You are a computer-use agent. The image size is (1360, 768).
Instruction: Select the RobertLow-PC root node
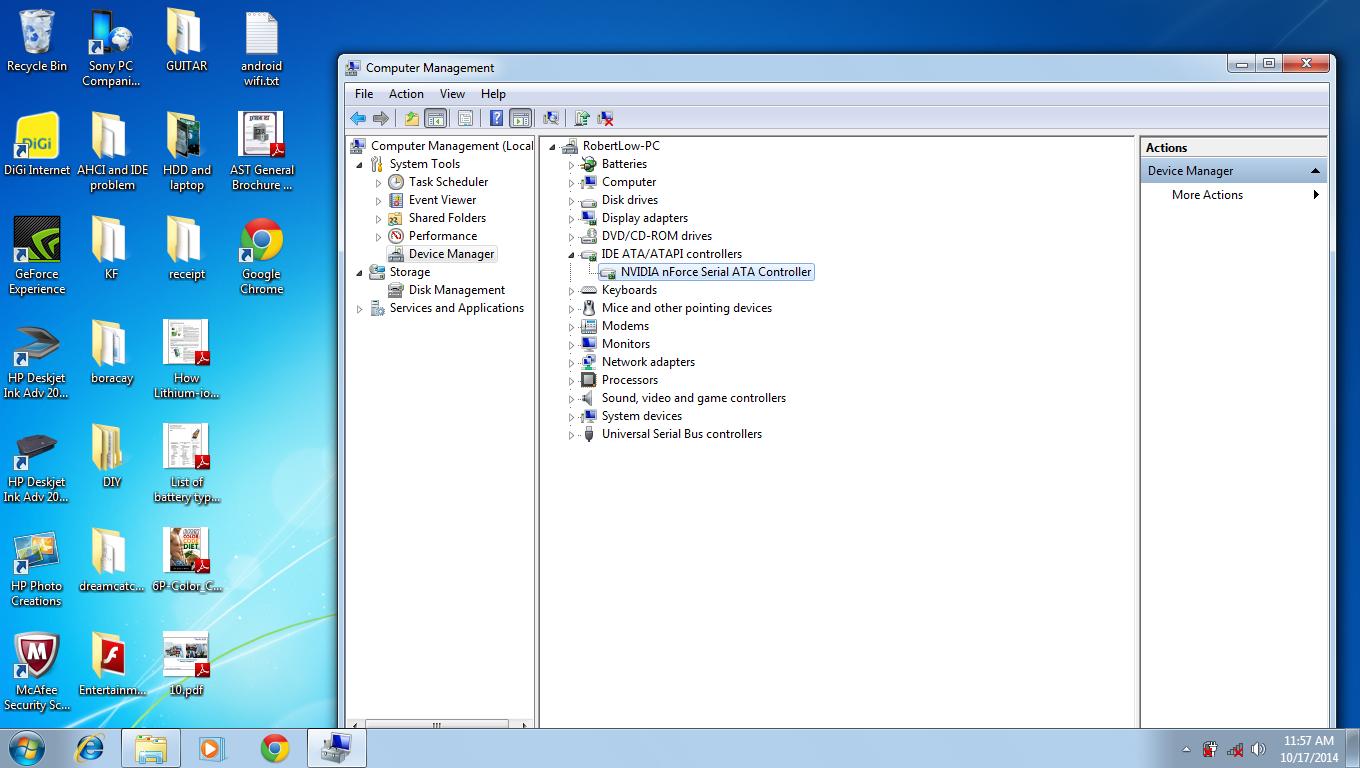[x=621, y=146]
